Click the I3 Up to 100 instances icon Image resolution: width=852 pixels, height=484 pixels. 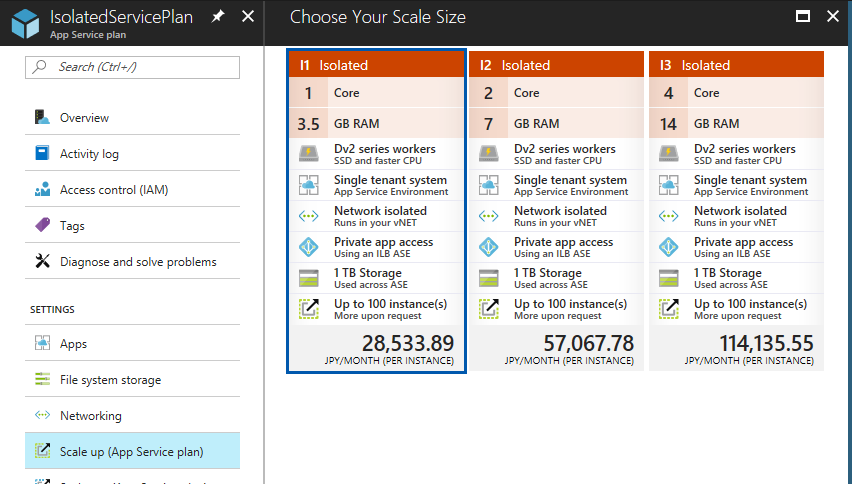point(668,309)
